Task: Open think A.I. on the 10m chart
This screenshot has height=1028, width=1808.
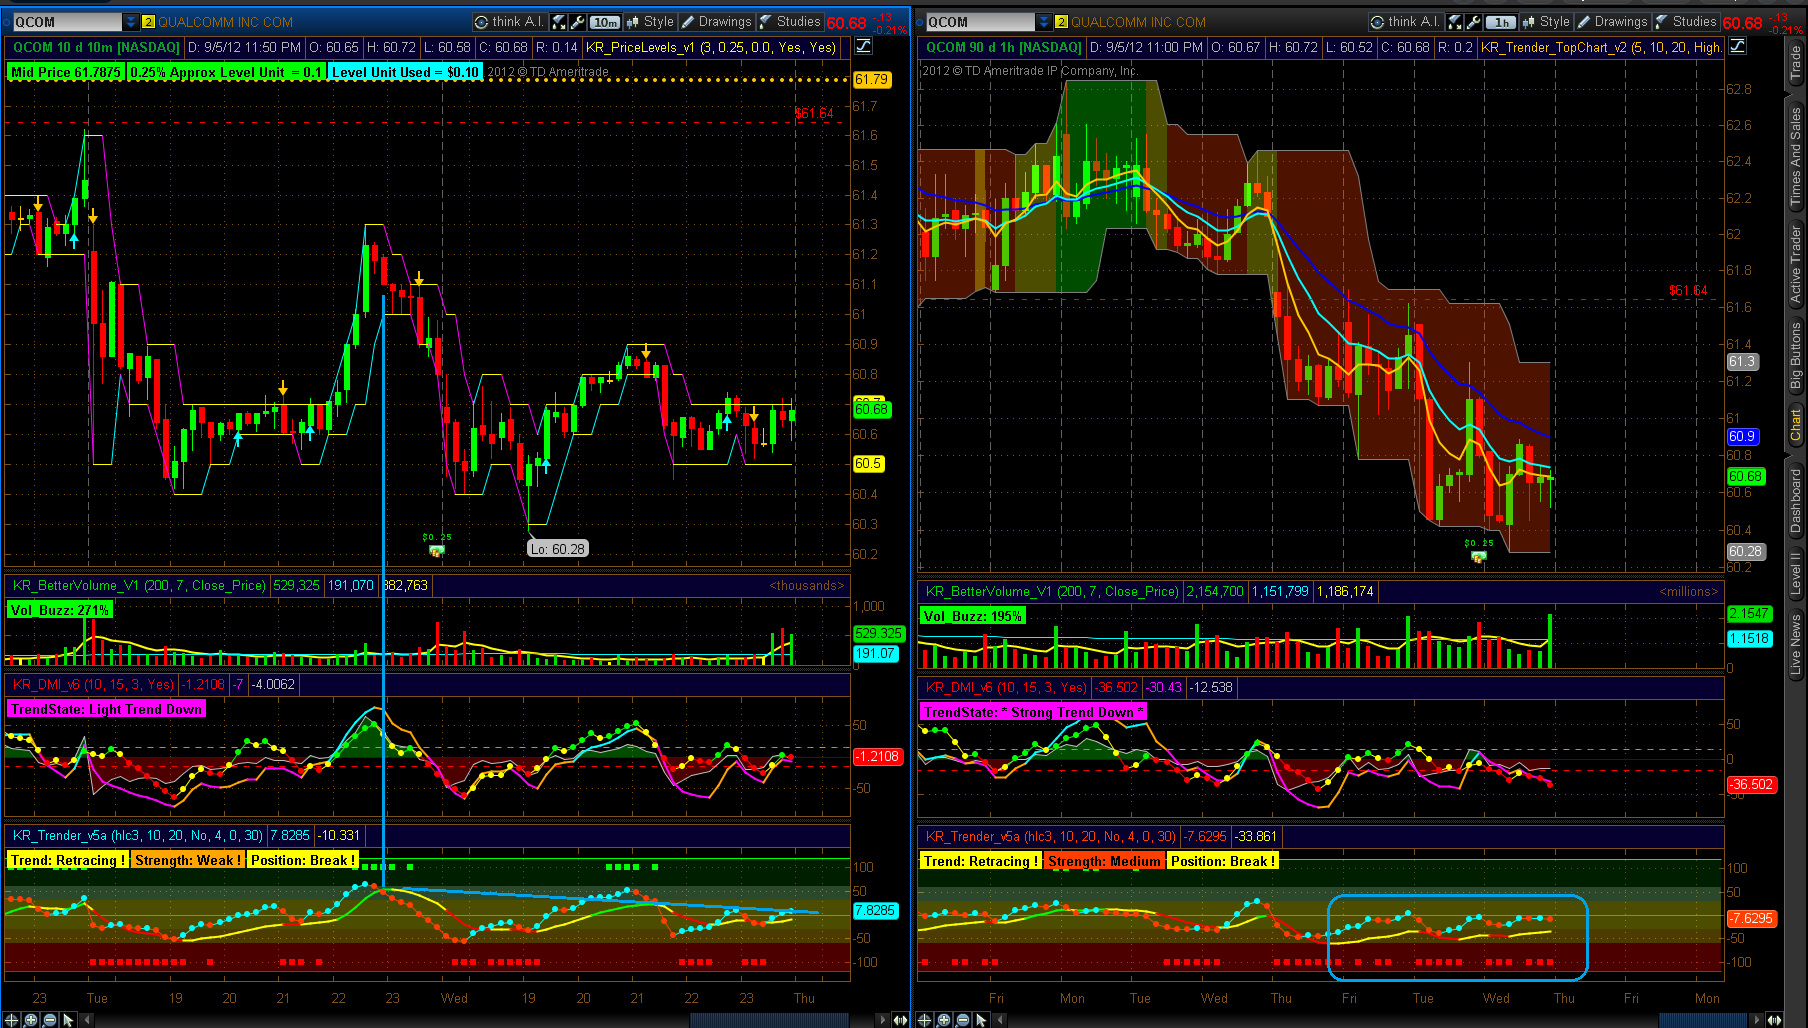Action: 508,22
